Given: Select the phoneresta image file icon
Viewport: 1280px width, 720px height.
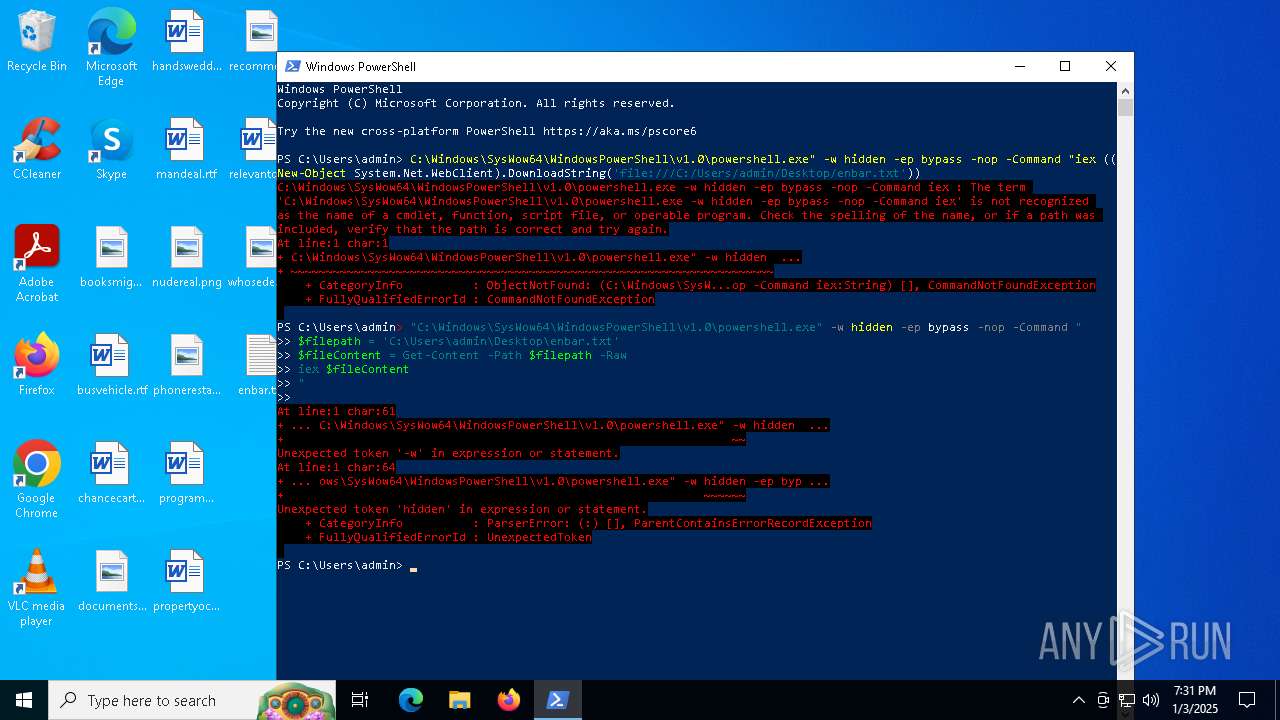Looking at the screenshot, I should tap(186, 365).
